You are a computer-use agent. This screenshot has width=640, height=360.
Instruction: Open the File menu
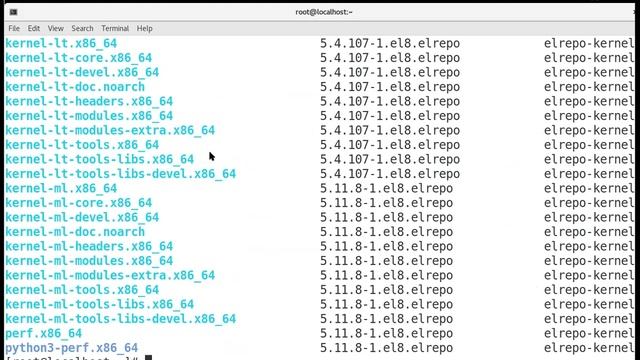(x=14, y=29)
